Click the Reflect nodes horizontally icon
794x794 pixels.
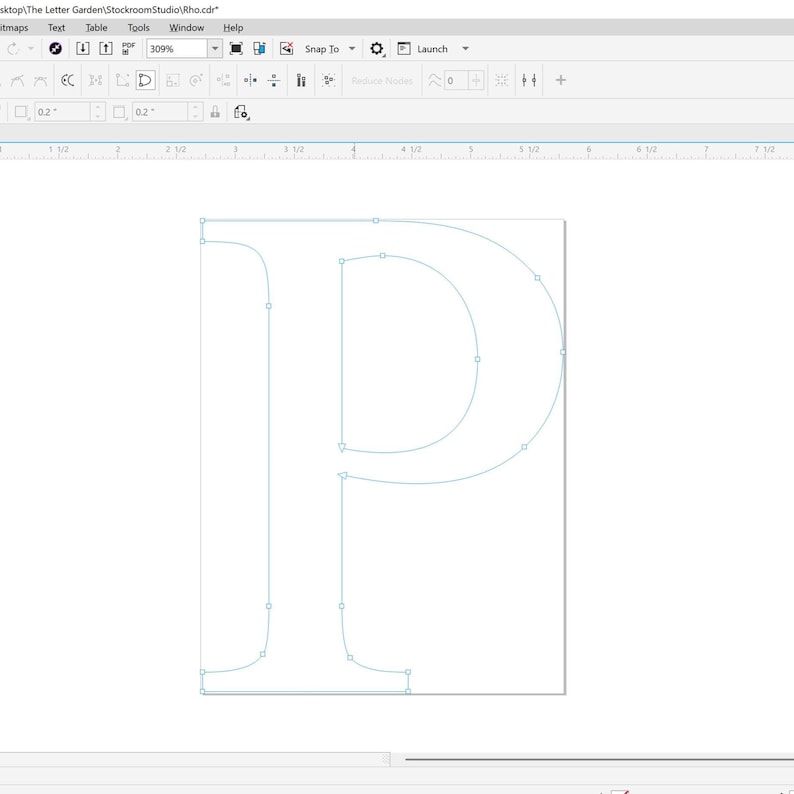tap(250, 80)
